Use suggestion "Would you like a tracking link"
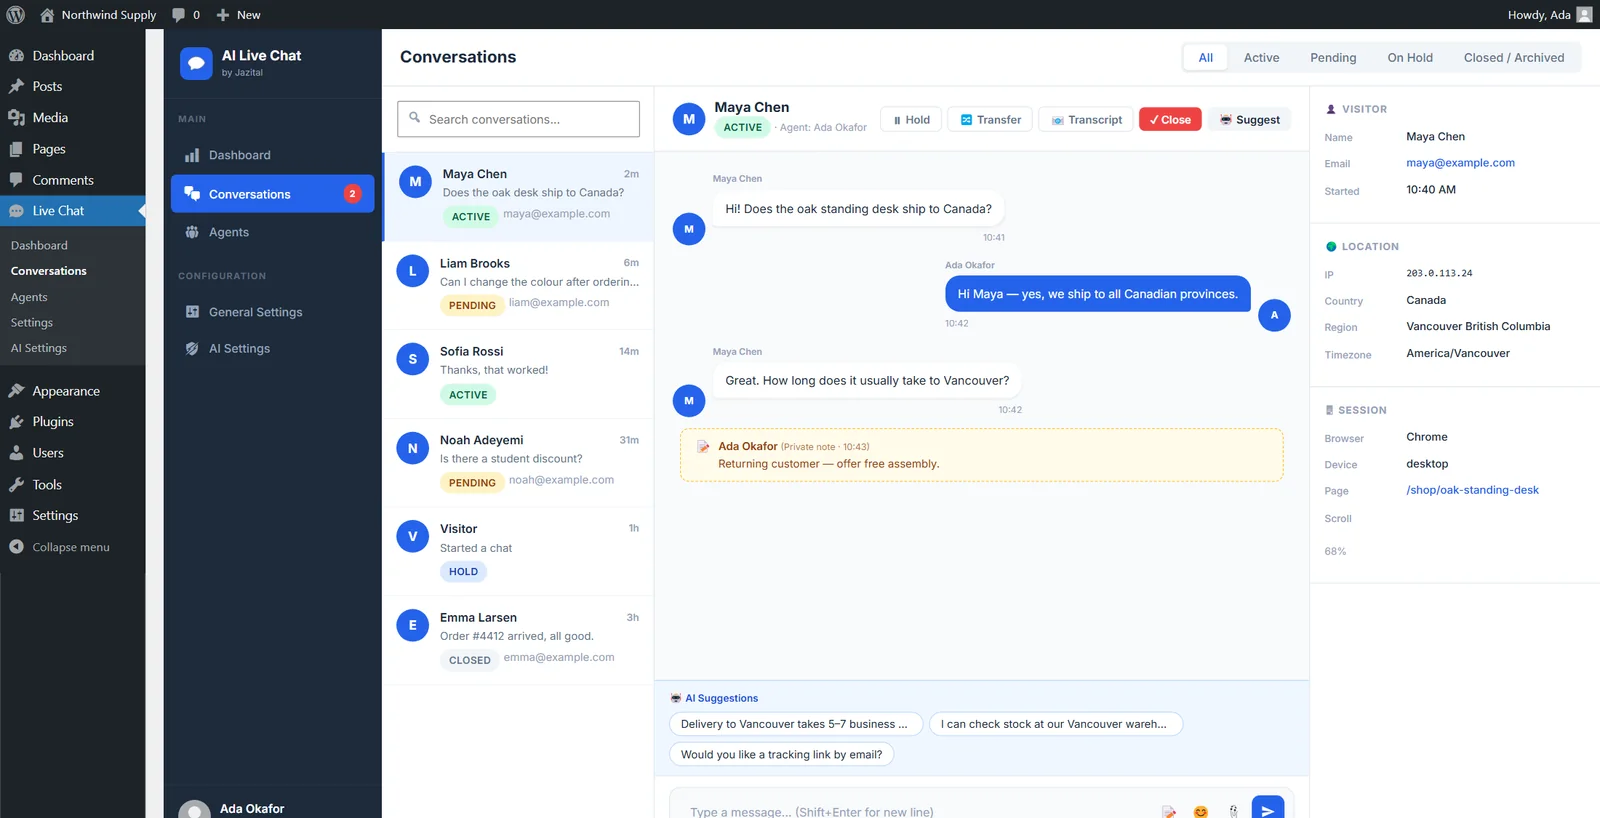The image size is (1600, 818). point(781,755)
